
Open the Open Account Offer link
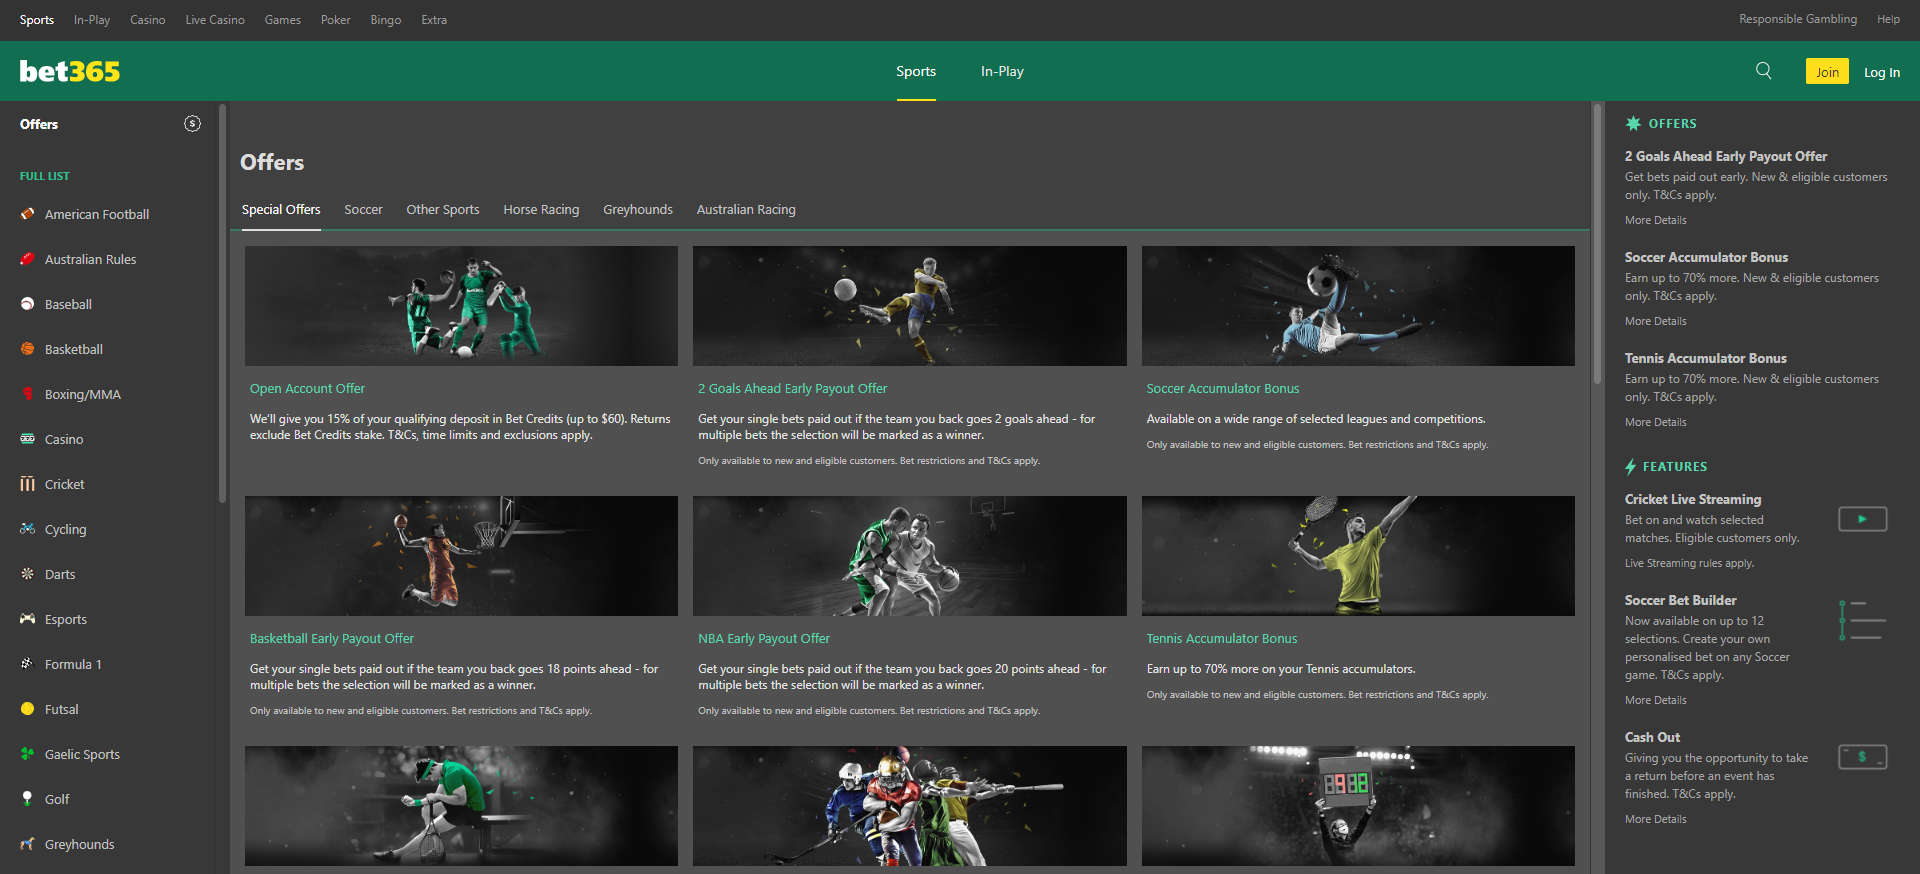point(307,389)
